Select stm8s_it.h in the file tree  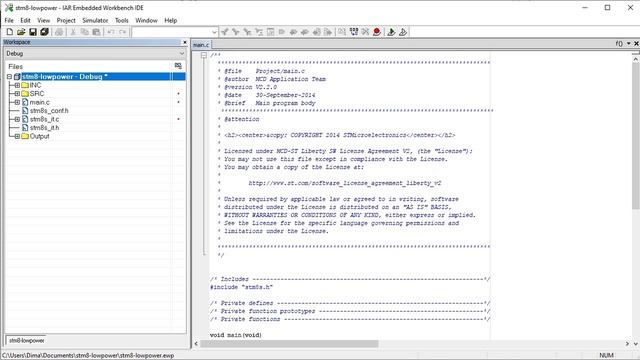pyautogui.click(x=44, y=128)
